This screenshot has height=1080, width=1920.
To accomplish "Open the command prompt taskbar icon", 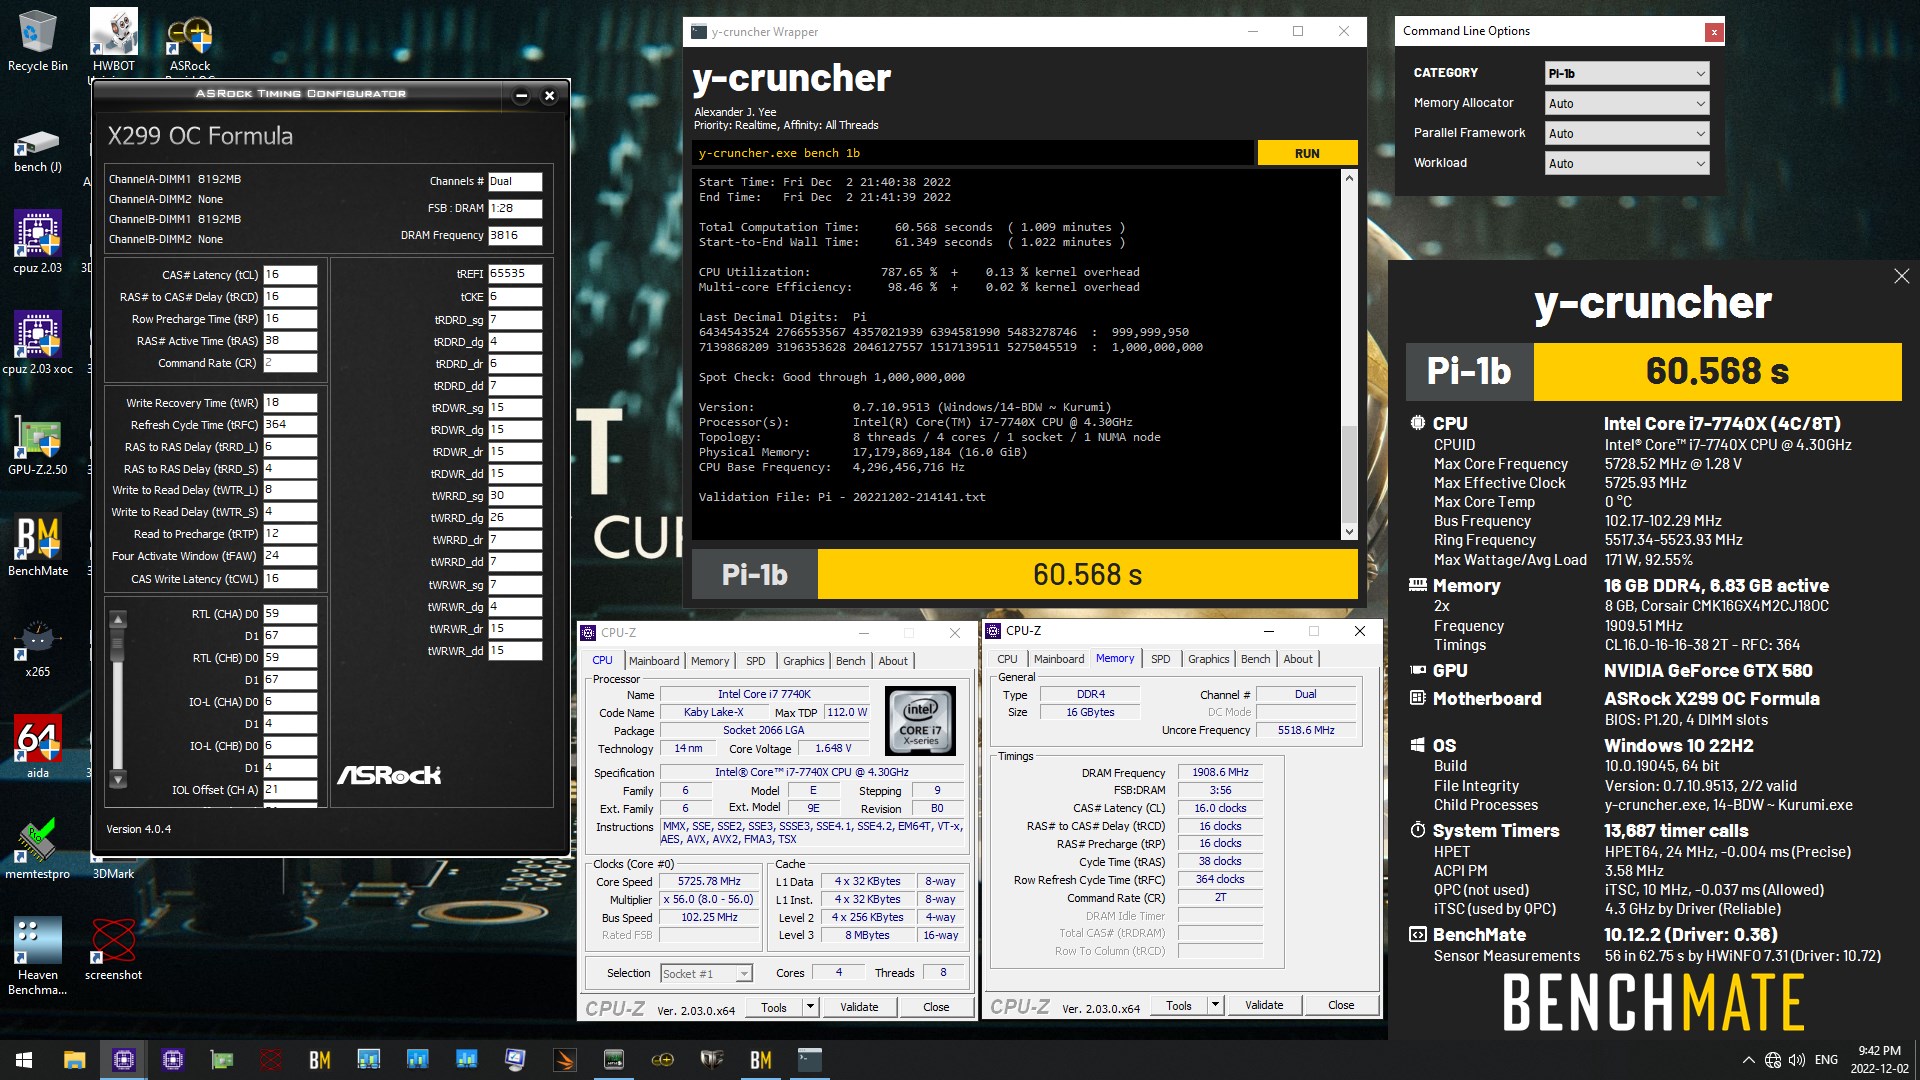I will [810, 1060].
